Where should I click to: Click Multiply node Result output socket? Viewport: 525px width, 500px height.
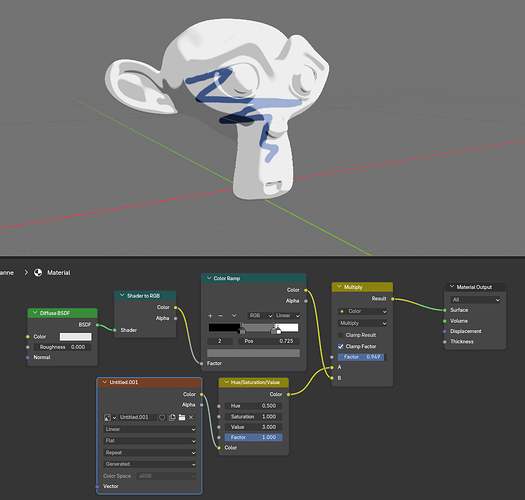coord(392,299)
